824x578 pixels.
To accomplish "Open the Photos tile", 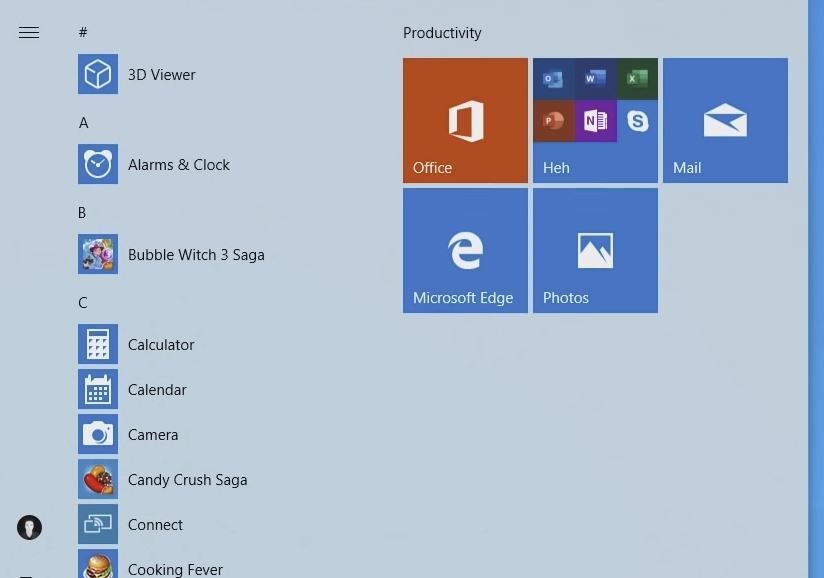I will pyautogui.click(x=595, y=251).
